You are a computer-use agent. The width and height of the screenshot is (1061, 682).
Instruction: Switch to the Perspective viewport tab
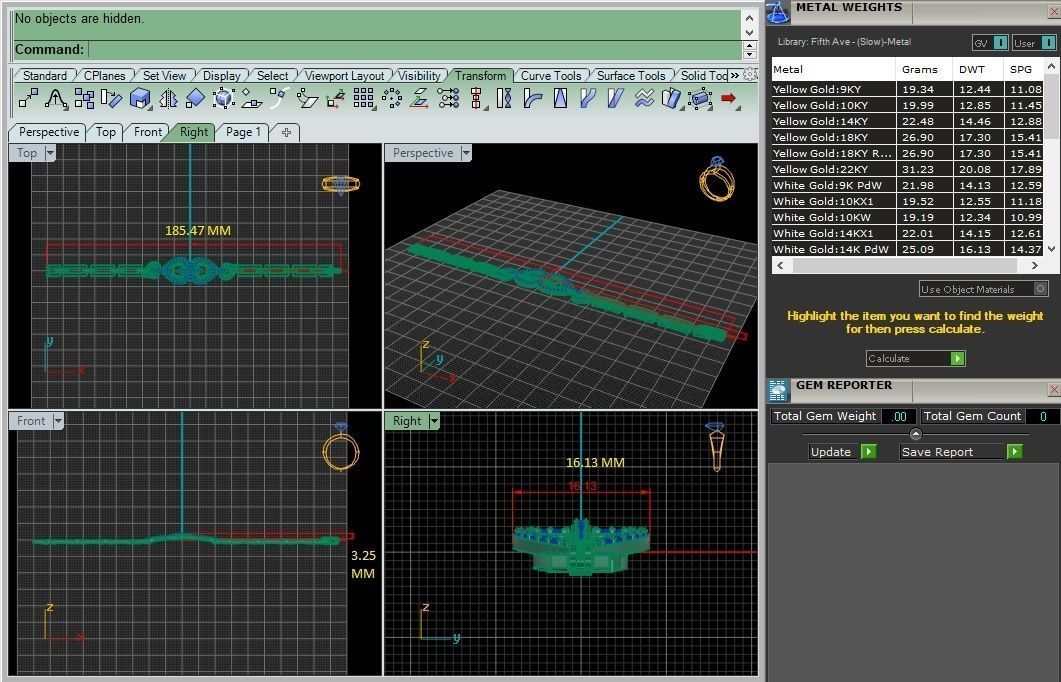click(49, 132)
